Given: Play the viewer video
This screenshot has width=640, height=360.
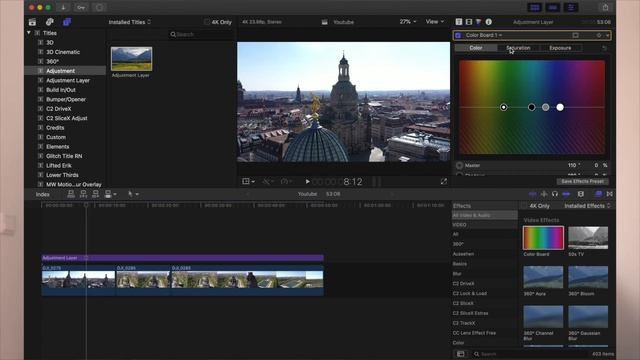Looking at the screenshot, I should [308, 182].
